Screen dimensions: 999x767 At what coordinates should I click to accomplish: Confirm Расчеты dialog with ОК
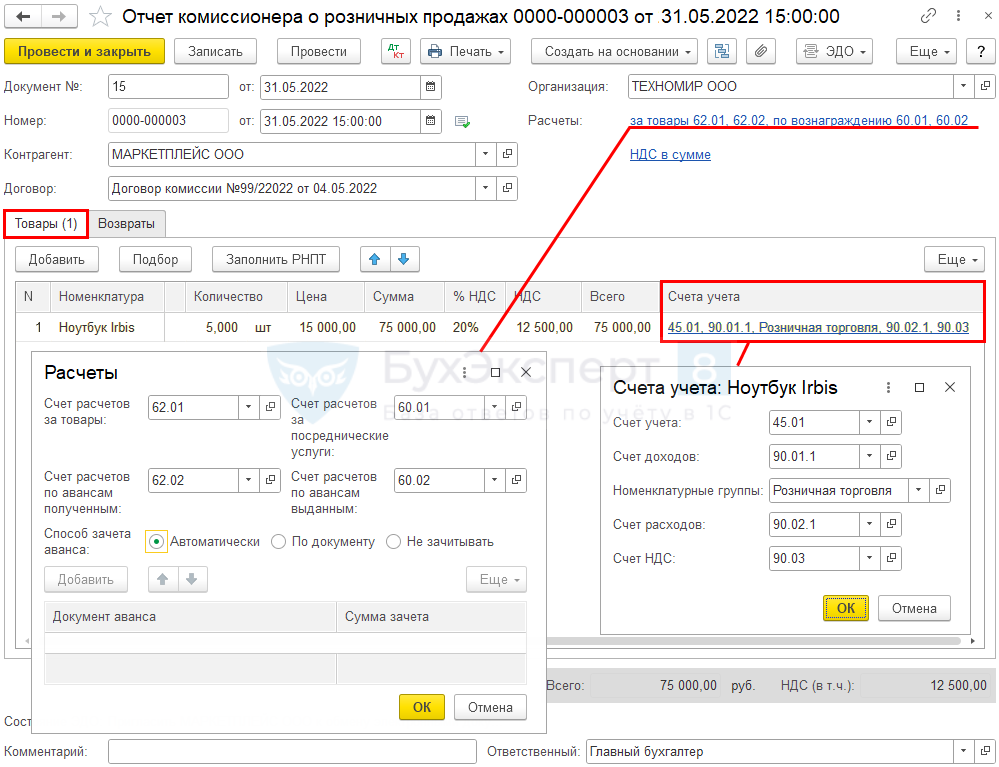[x=422, y=707]
